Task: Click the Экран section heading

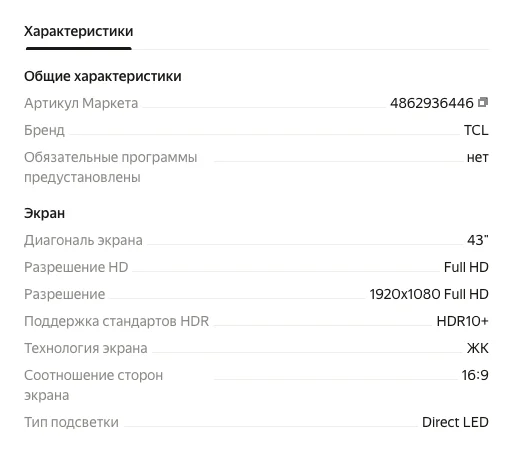Action: 44,213
